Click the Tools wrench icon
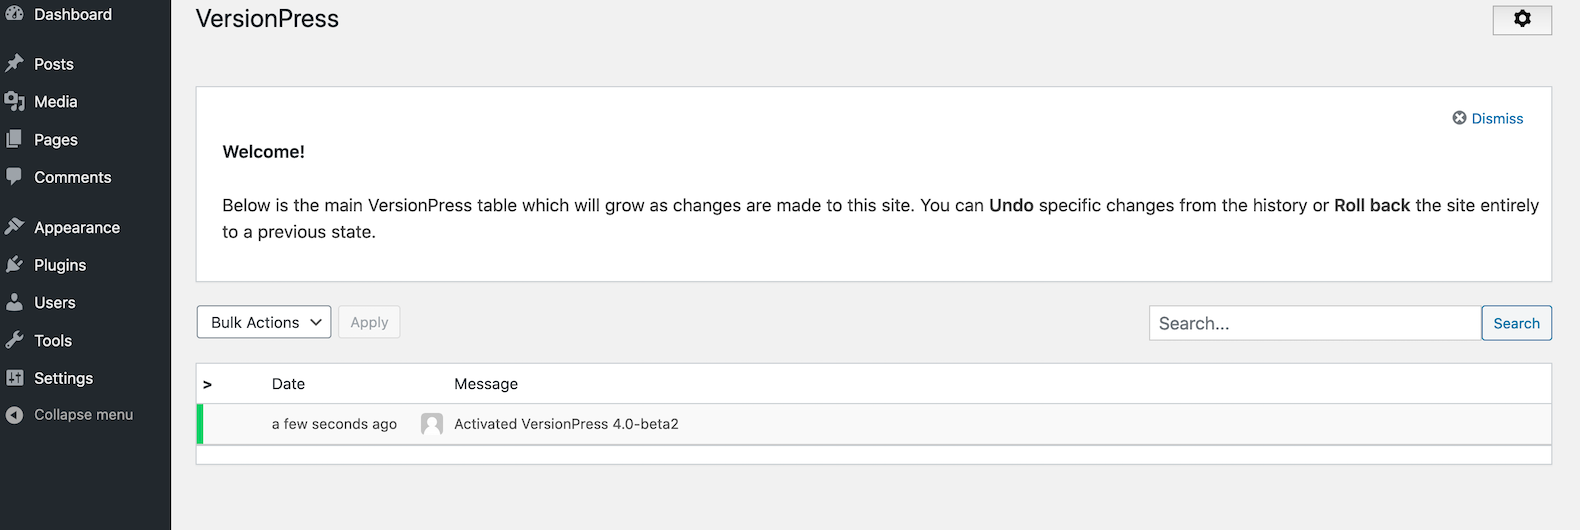Screen dimensions: 1580x530 pos(14,341)
